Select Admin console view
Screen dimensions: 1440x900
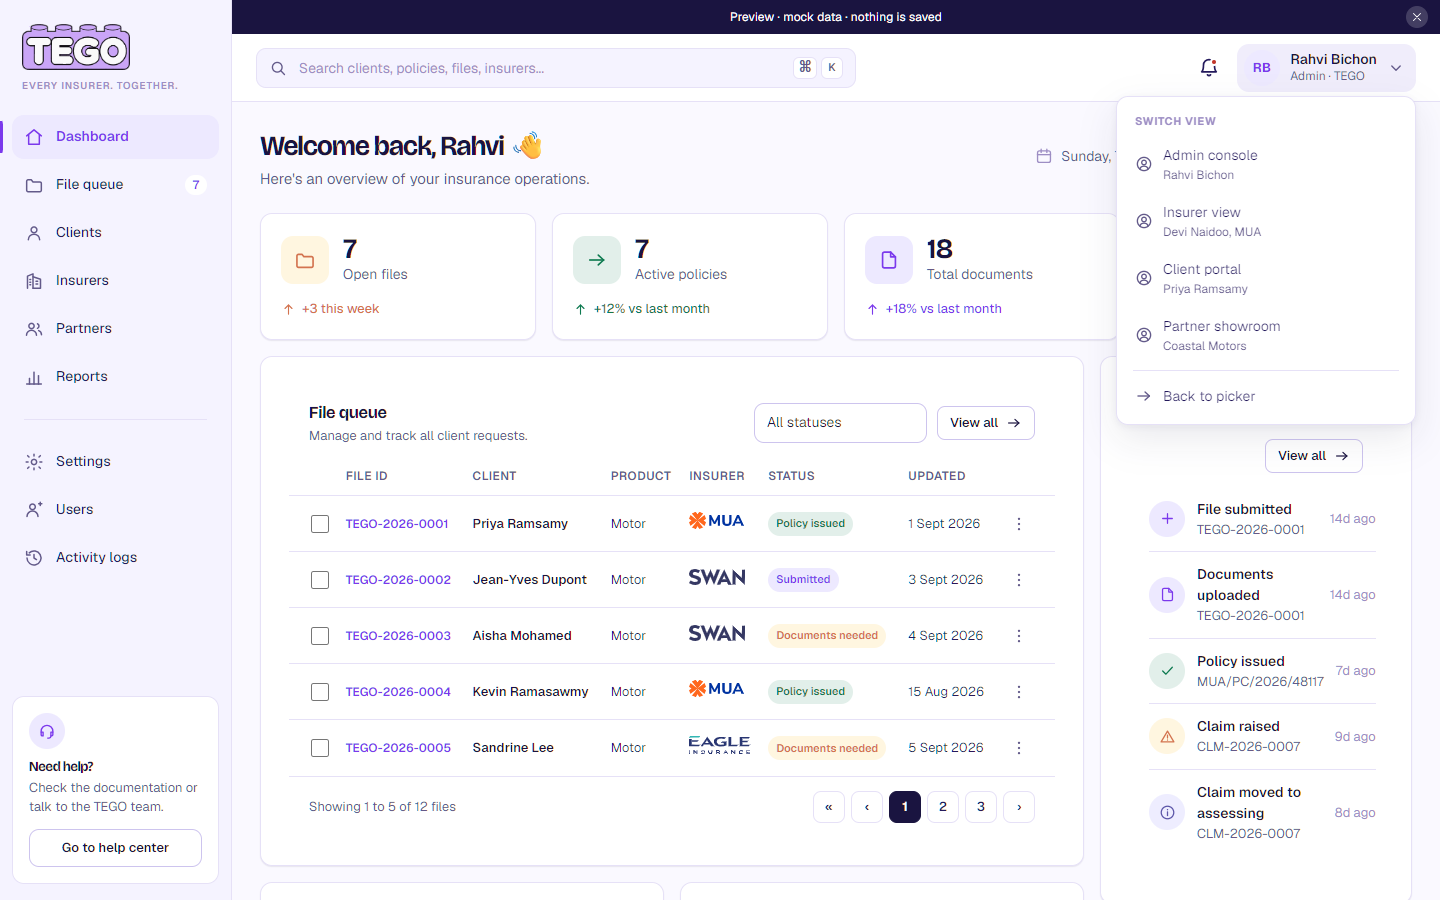pyautogui.click(x=1266, y=164)
